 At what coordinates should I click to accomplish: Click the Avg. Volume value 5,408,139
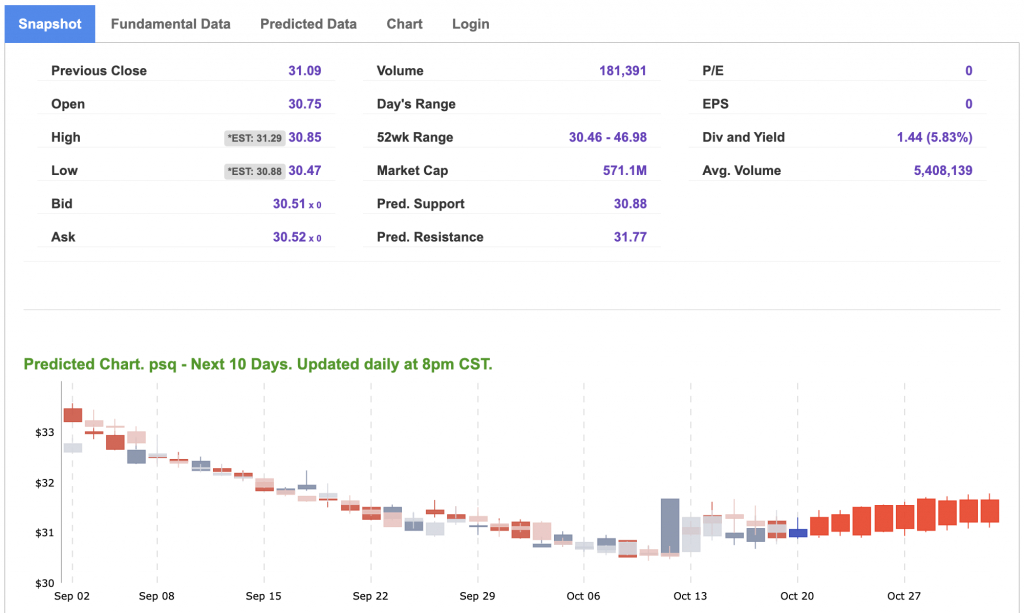click(x=942, y=171)
